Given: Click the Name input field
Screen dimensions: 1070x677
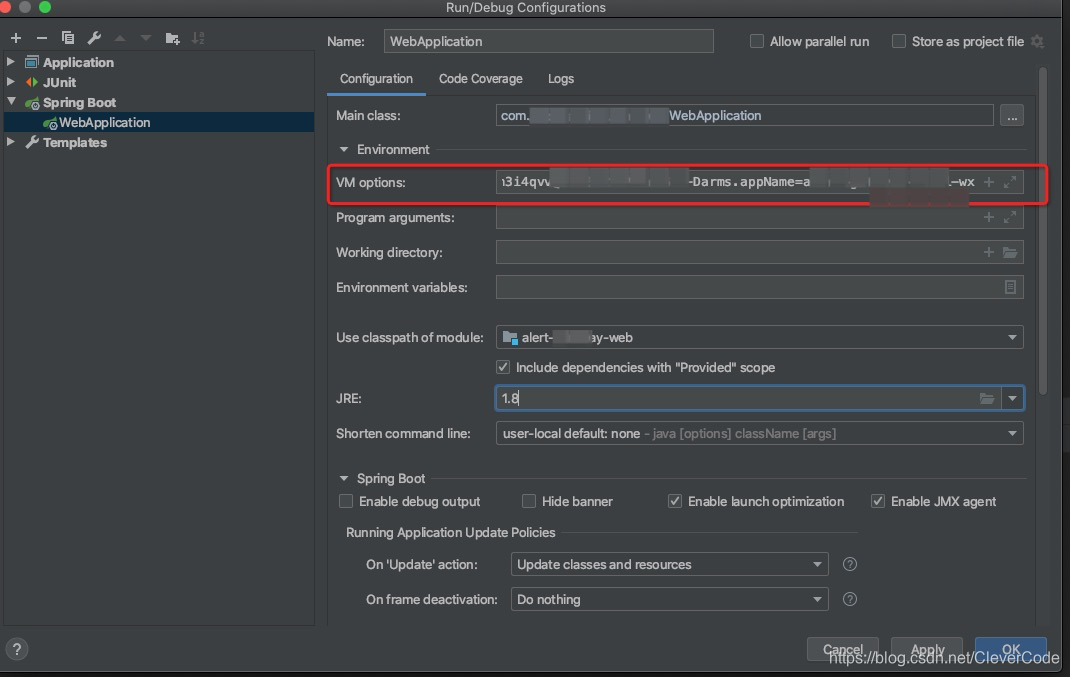Looking at the screenshot, I should point(549,41).
